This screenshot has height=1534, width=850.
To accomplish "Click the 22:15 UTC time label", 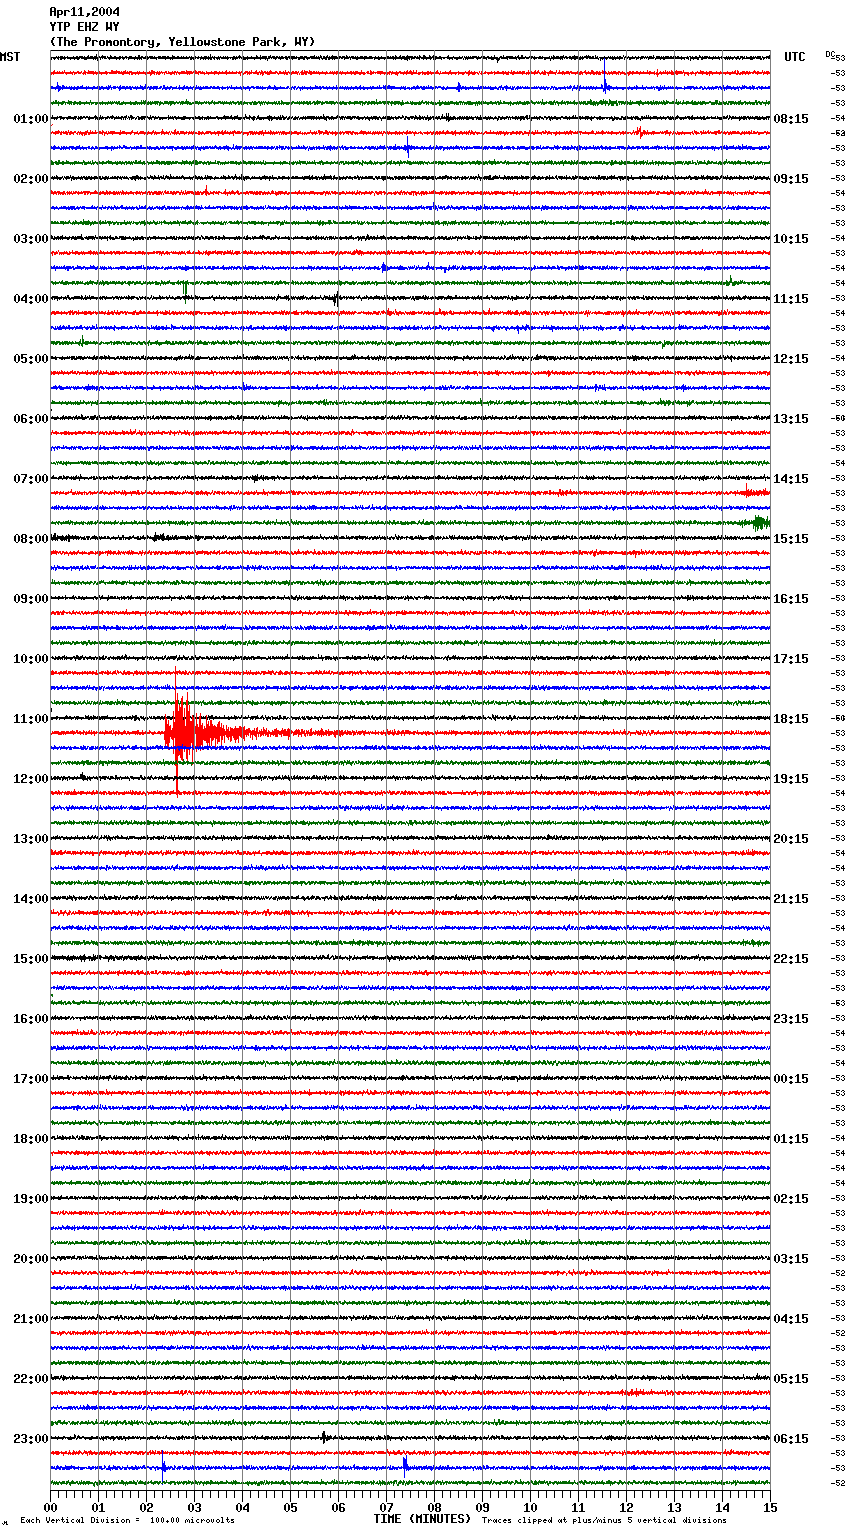I will (791, 959).
